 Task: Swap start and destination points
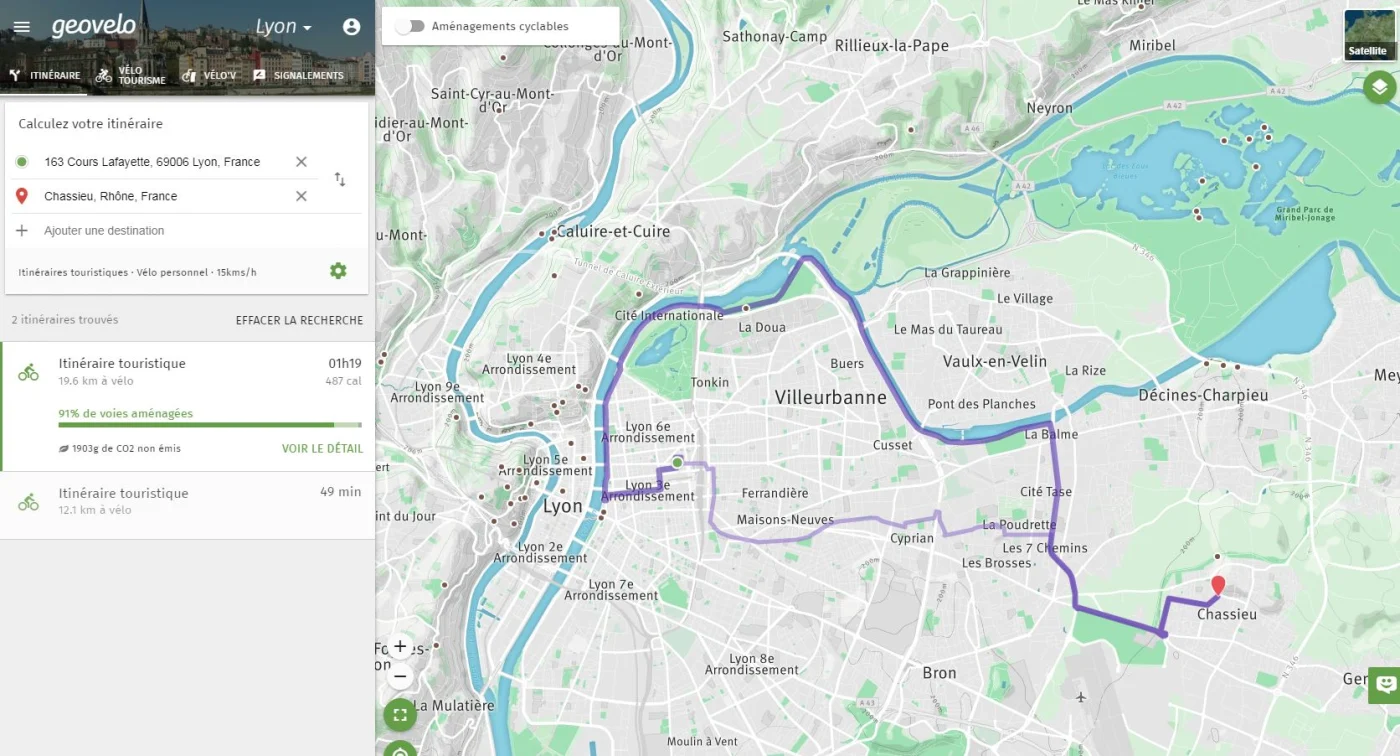point(340,179)
